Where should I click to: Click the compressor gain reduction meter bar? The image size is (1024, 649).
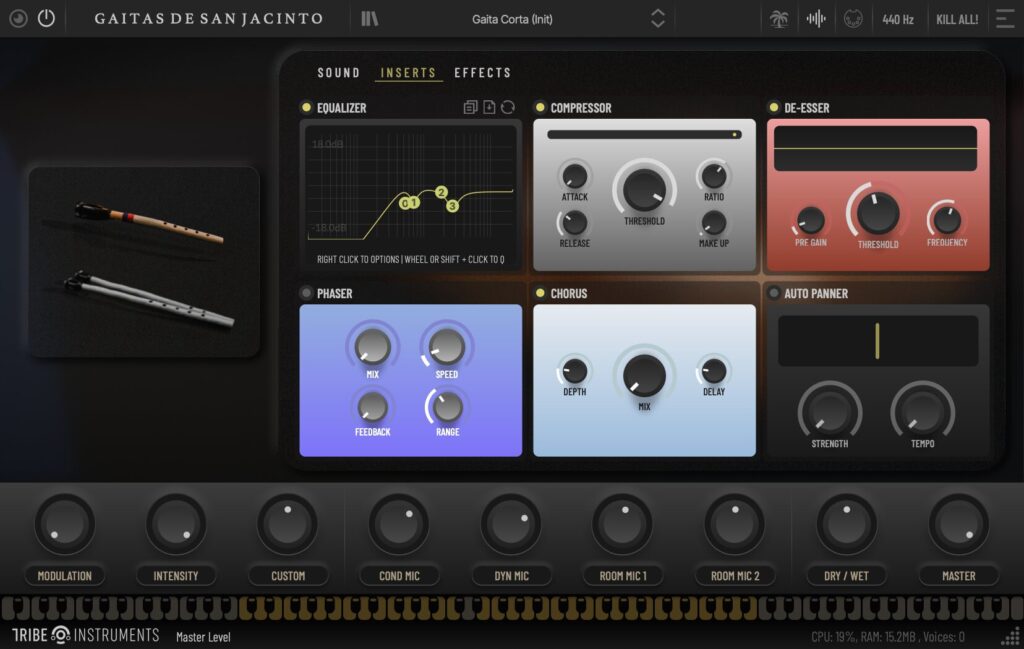point(644,135)
